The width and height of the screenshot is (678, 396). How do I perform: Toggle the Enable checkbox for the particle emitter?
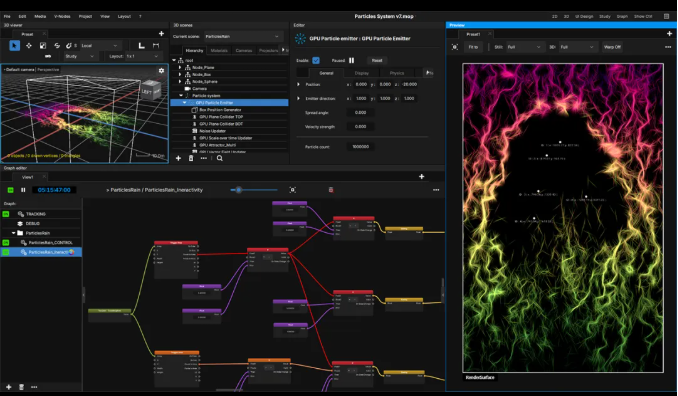tap(316, 61)
